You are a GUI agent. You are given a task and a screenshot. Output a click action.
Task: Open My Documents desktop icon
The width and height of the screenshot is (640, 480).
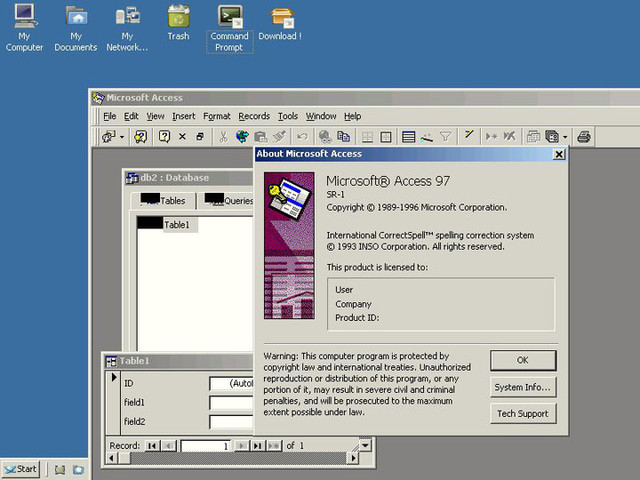pos(76,28)
